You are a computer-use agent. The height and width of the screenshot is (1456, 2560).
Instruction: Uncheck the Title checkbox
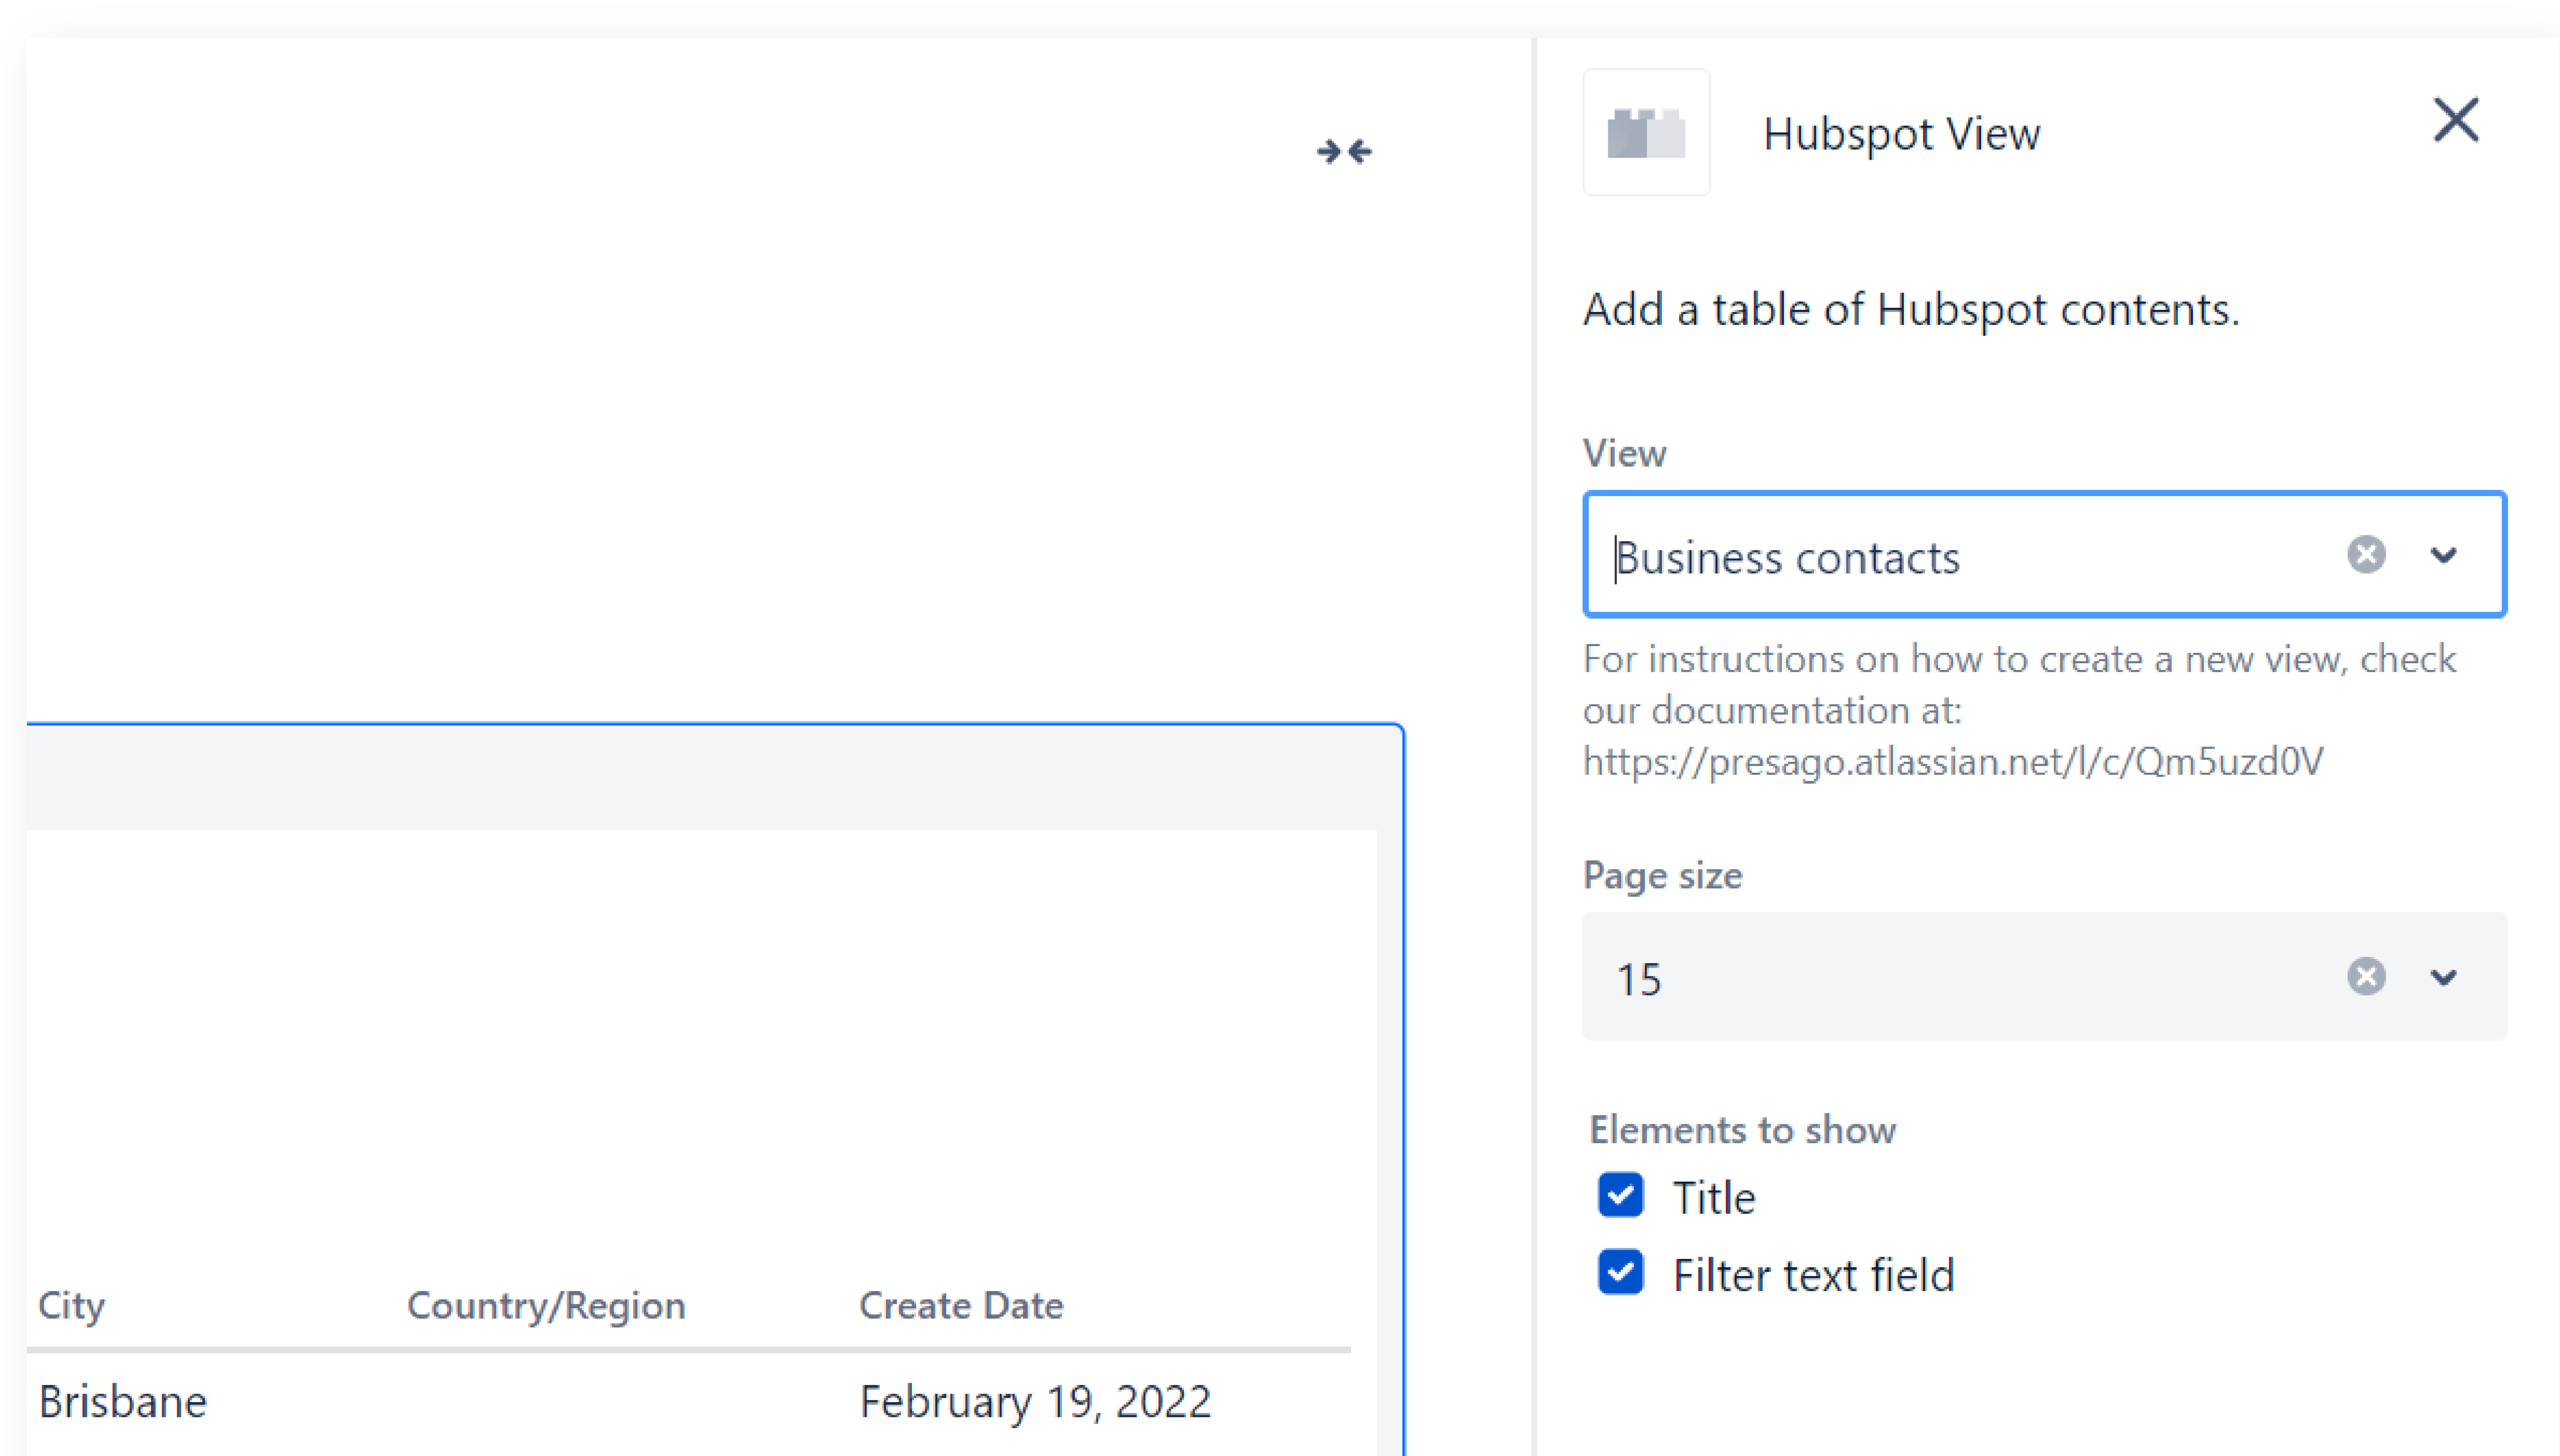point(1620,1196)
